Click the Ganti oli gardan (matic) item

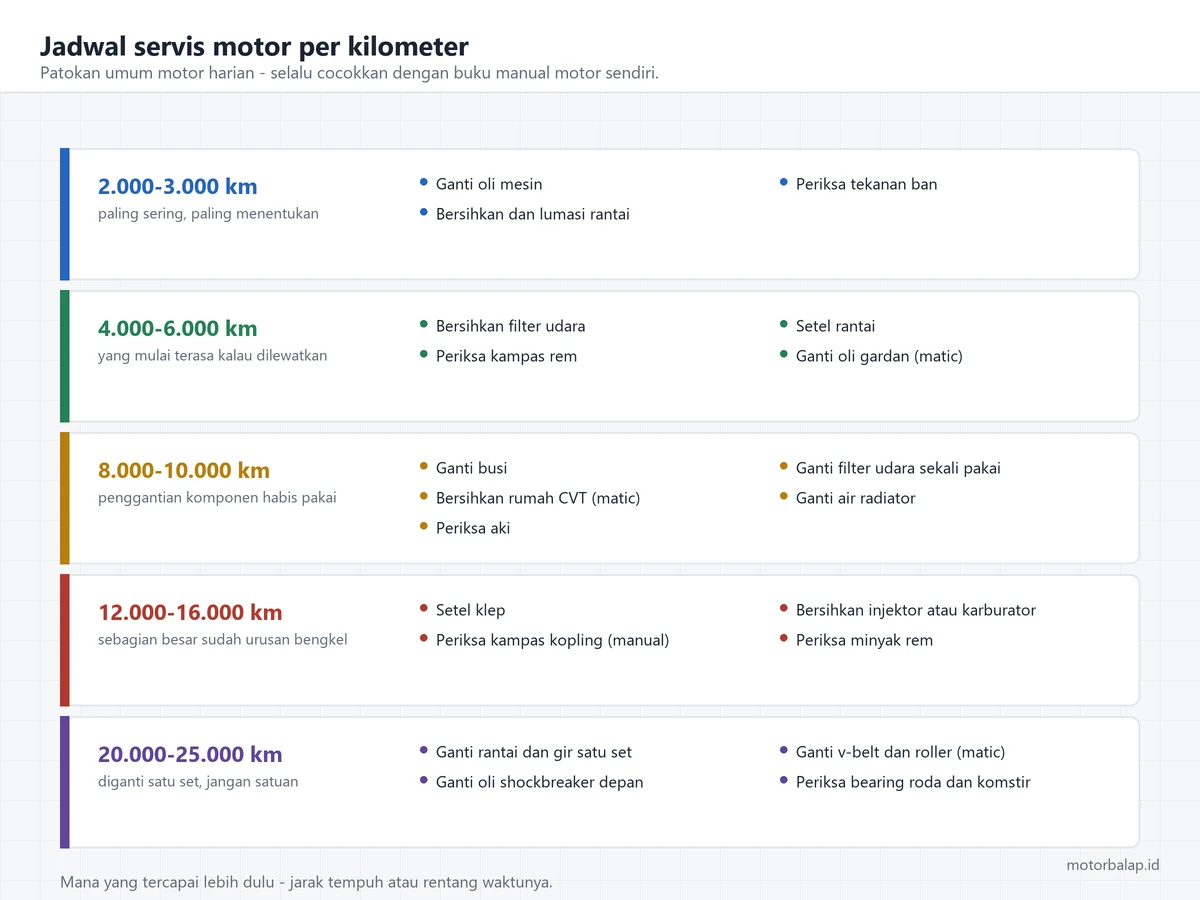(x=879, y=356)
